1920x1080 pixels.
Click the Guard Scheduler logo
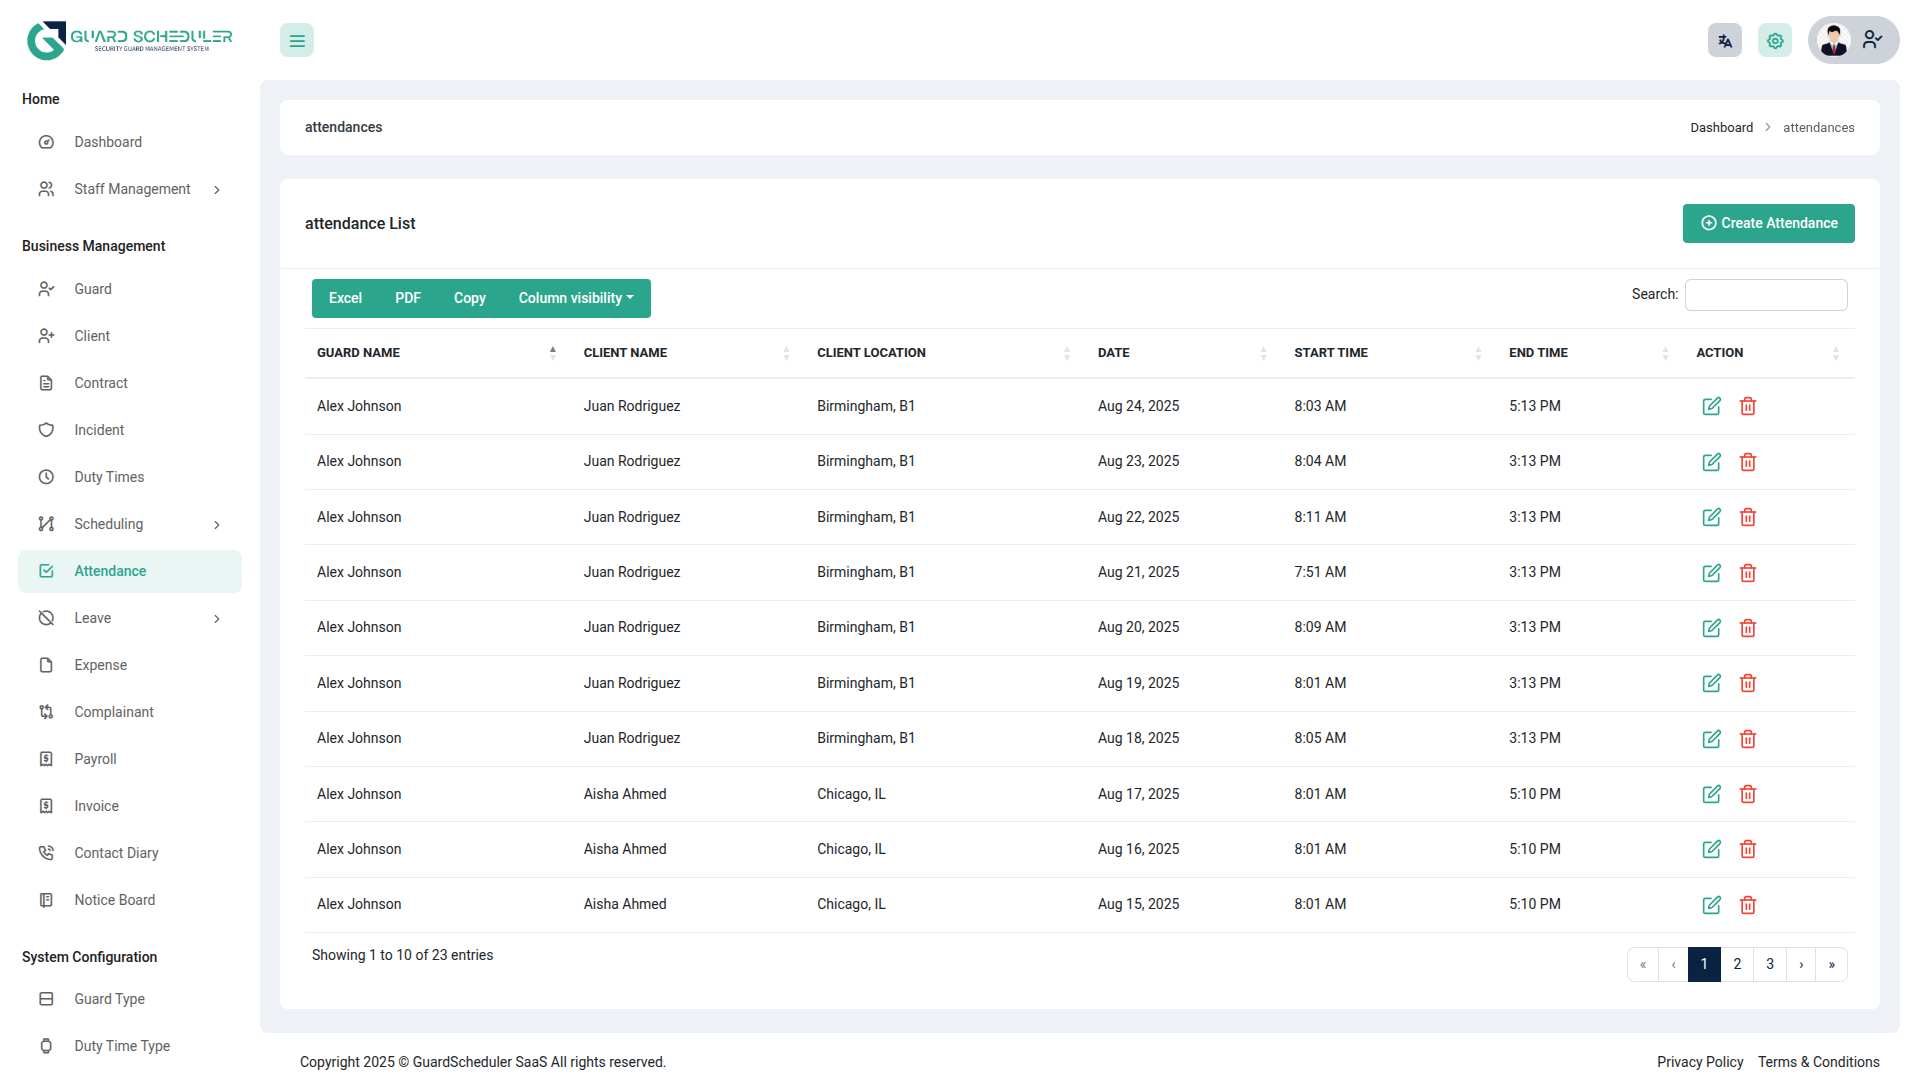(130, 40)
